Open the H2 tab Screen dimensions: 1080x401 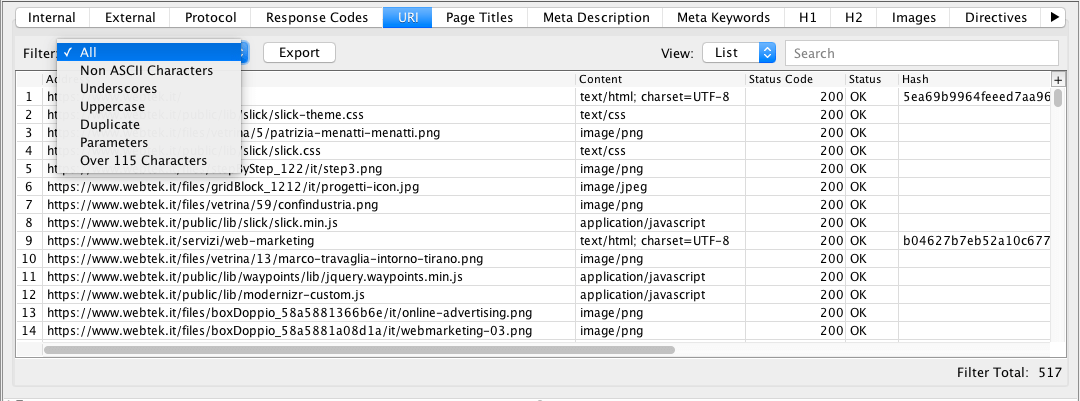pyautogui.click(x=853, y=18)
